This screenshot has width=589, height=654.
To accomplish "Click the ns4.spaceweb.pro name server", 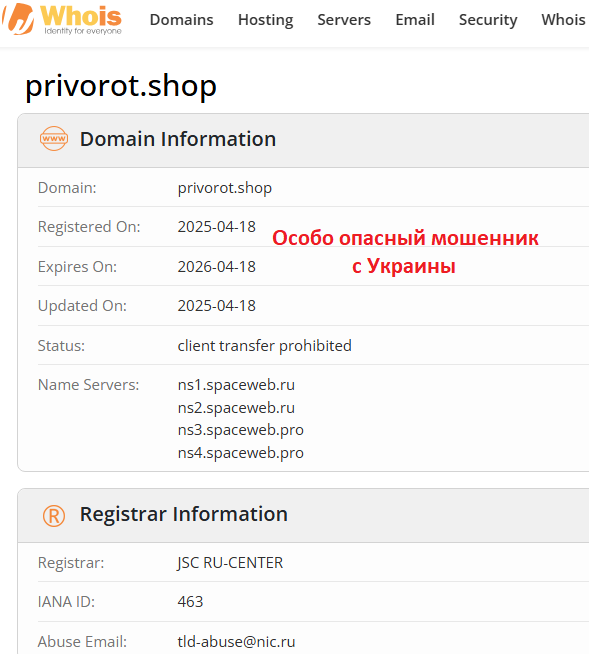I will (241, 453).
